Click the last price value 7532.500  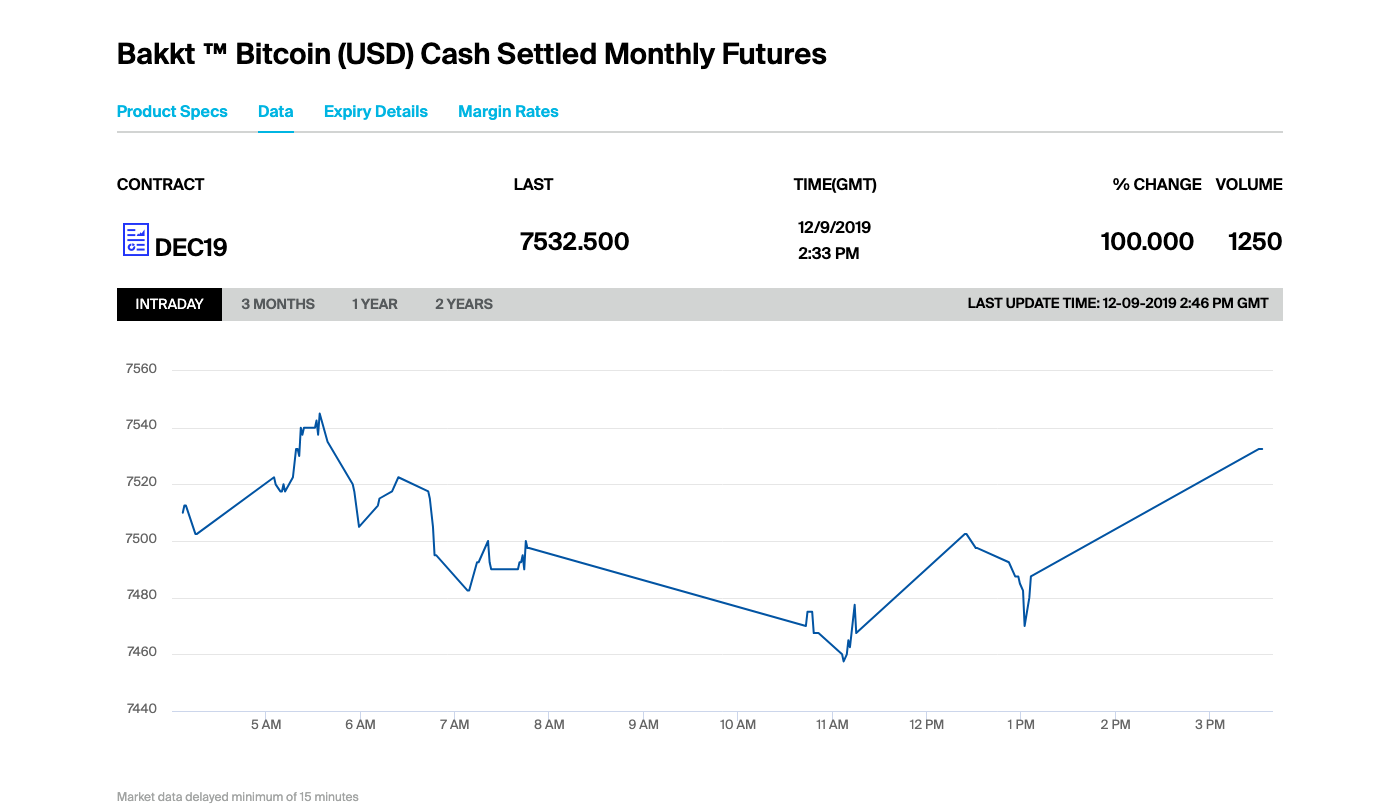574,241
